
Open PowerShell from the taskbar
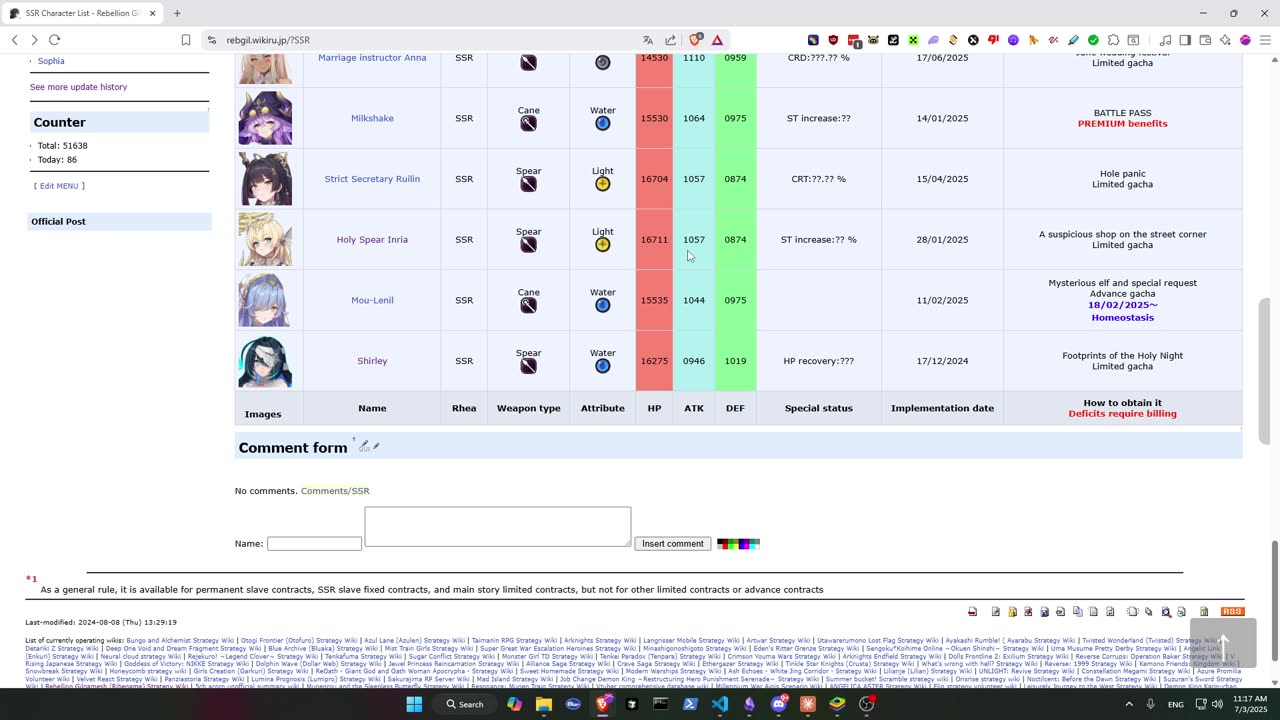690,704
